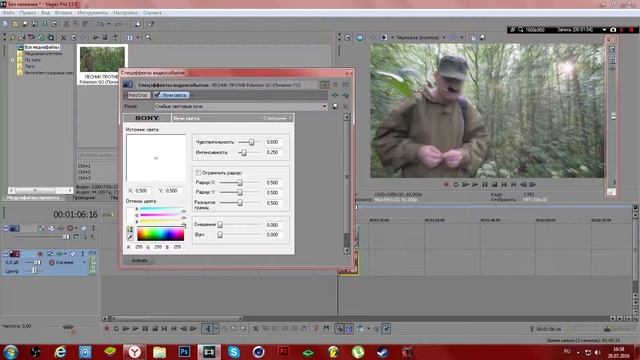Screen dimensions: 640x360
Task: Adjust the Радиус X slider
Action: click(x=240, y=182)
